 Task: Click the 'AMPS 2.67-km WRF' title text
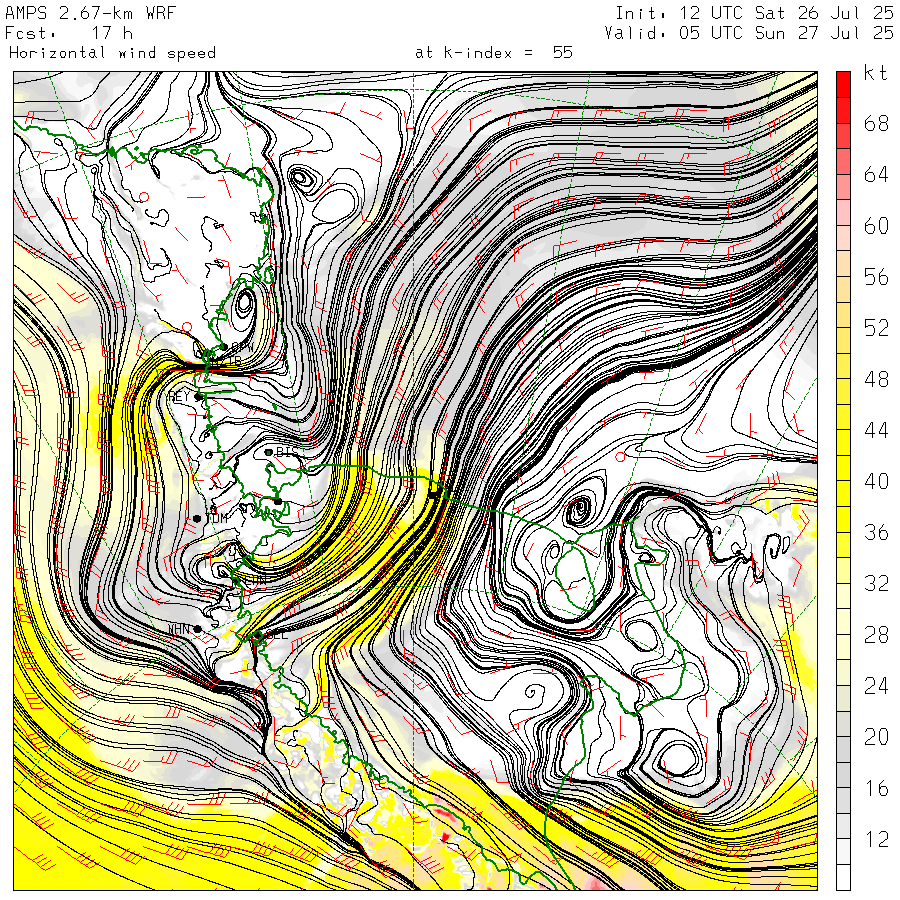90,13
